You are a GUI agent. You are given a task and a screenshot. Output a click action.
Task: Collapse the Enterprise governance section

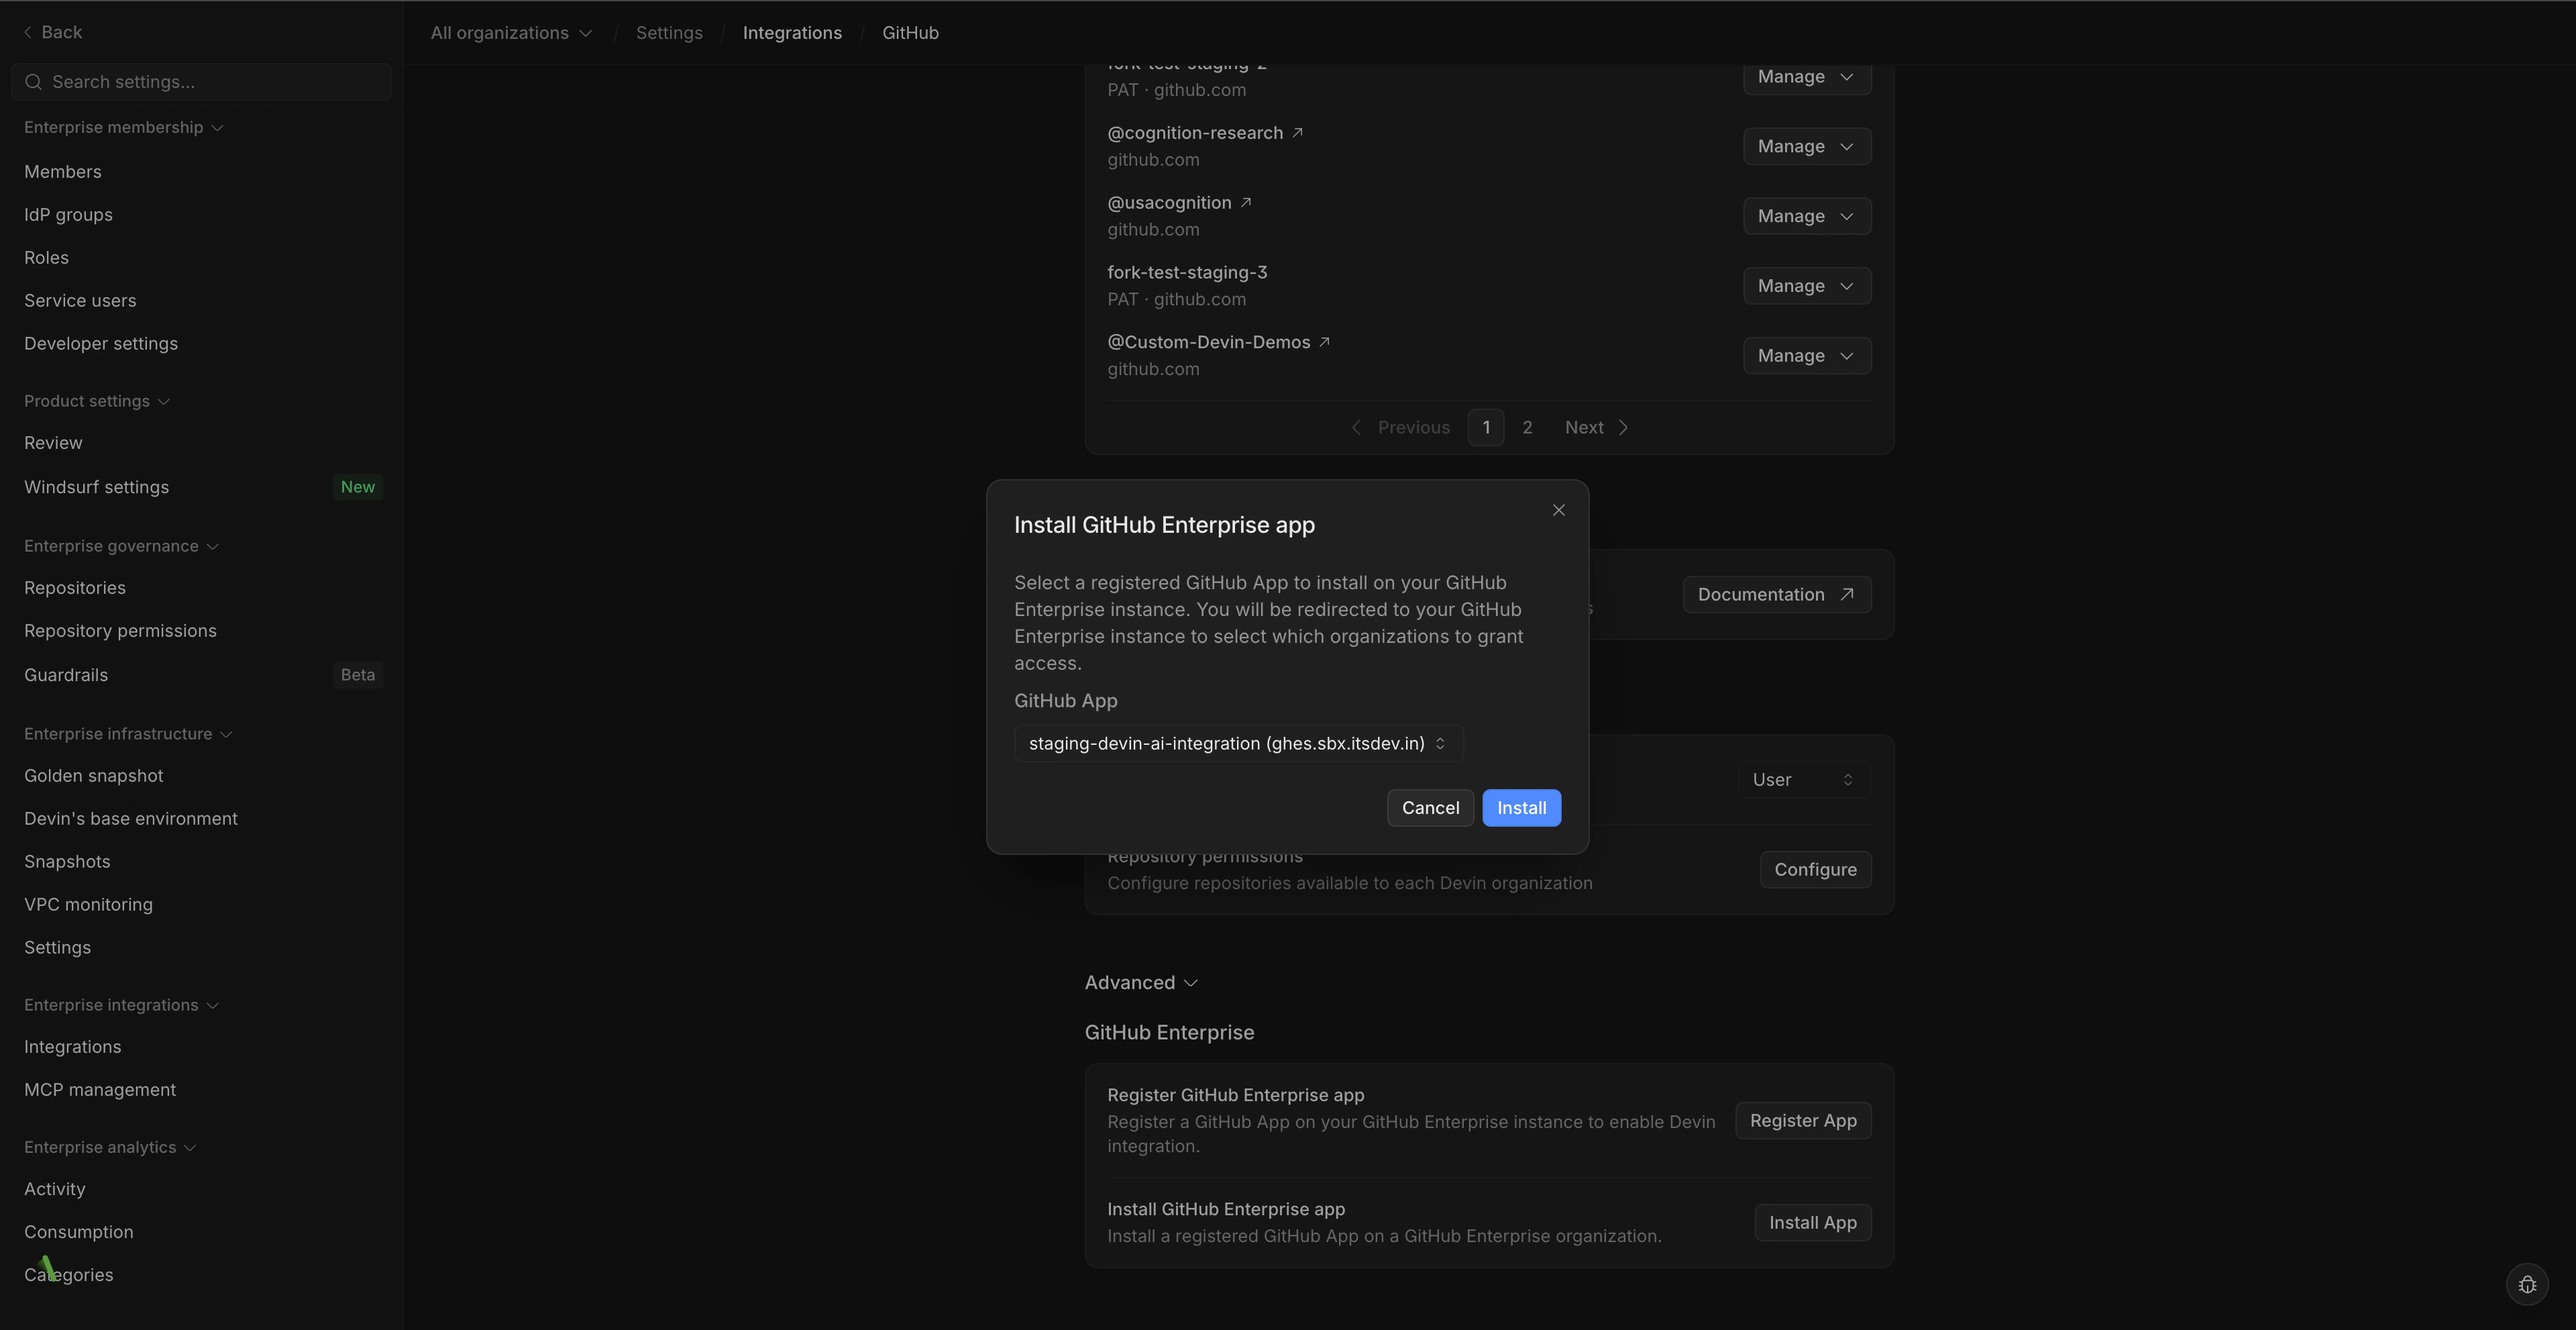tap(121, 546)
